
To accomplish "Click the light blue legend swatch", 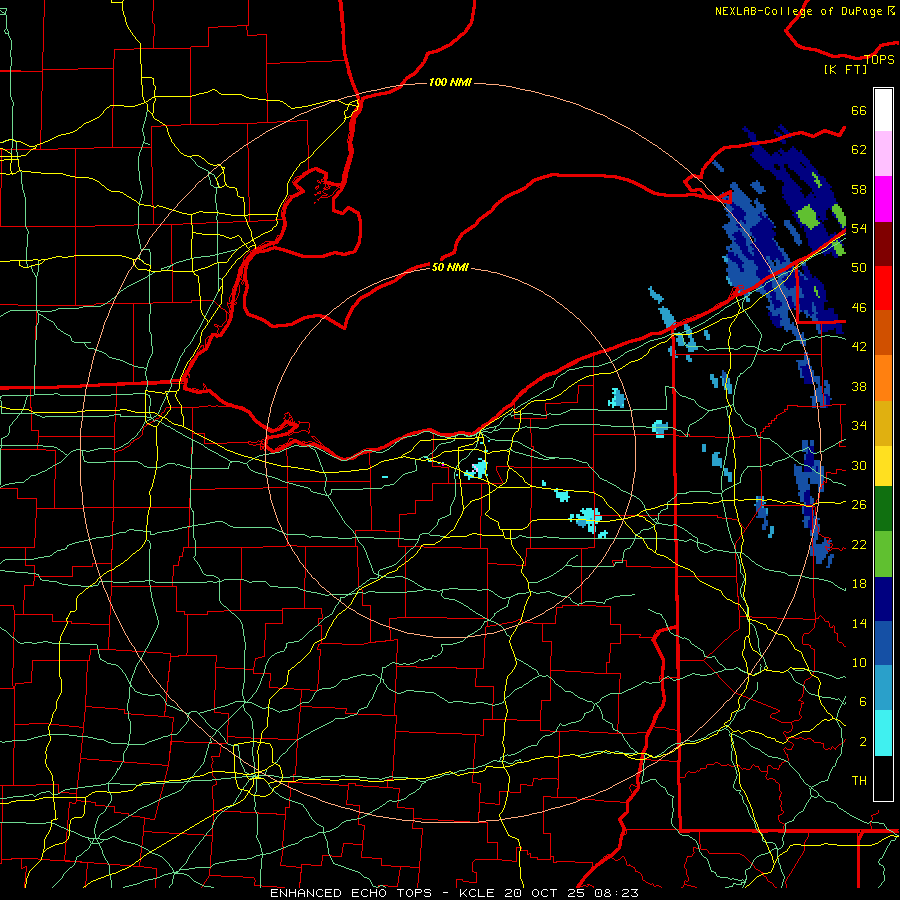I will (883, 688).
